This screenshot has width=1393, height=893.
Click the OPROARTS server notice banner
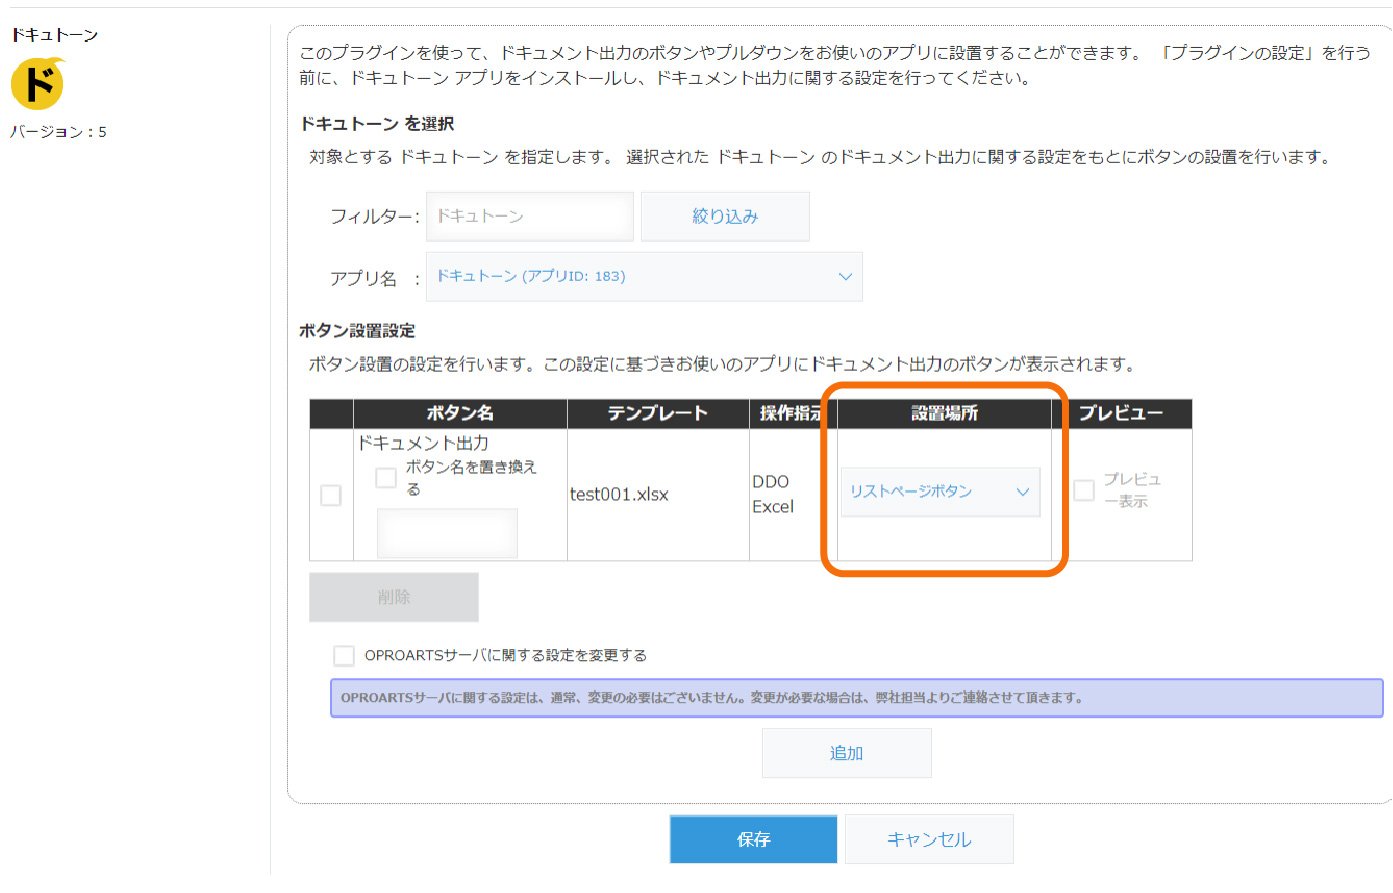point(857,698)
